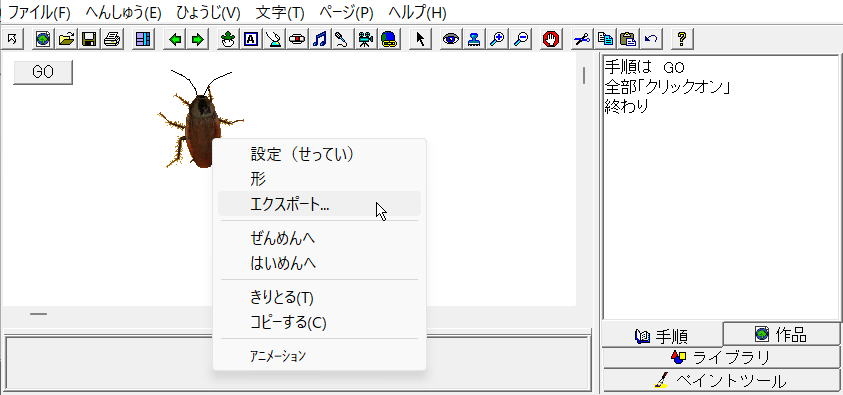843x395 pixels.
Task: Choose 設定(せってい) in context menu
Action: [x=319, y=155]
